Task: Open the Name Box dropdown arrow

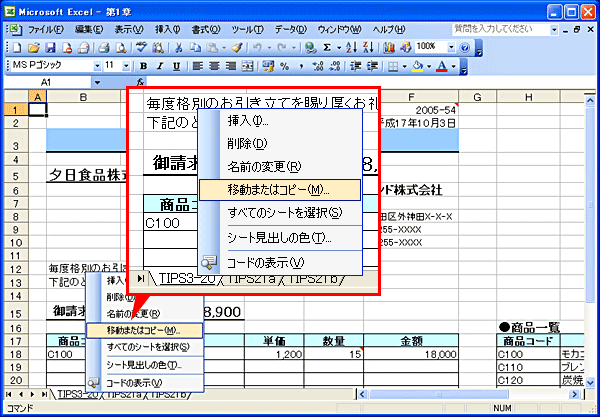Action: click(x=98, y=82)
